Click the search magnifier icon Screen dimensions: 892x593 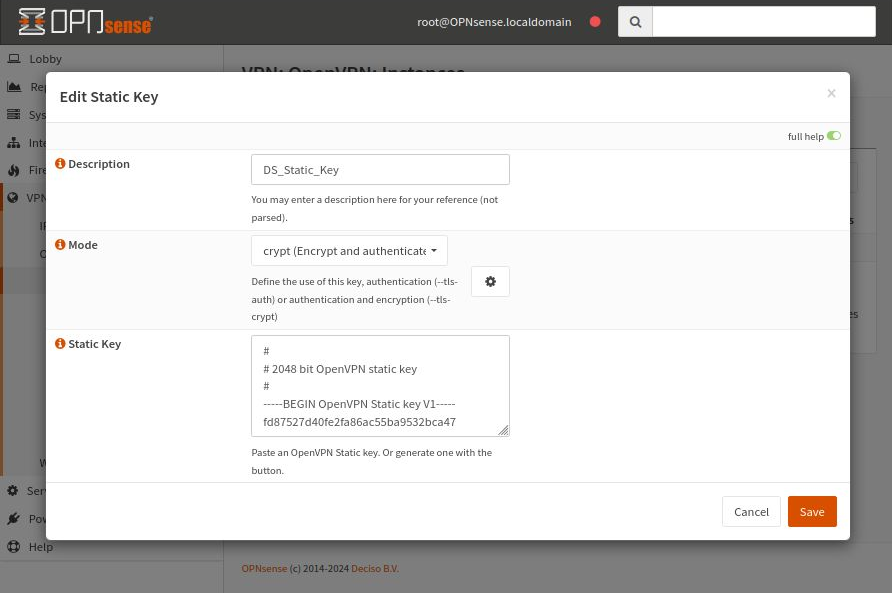coord(636,21)
